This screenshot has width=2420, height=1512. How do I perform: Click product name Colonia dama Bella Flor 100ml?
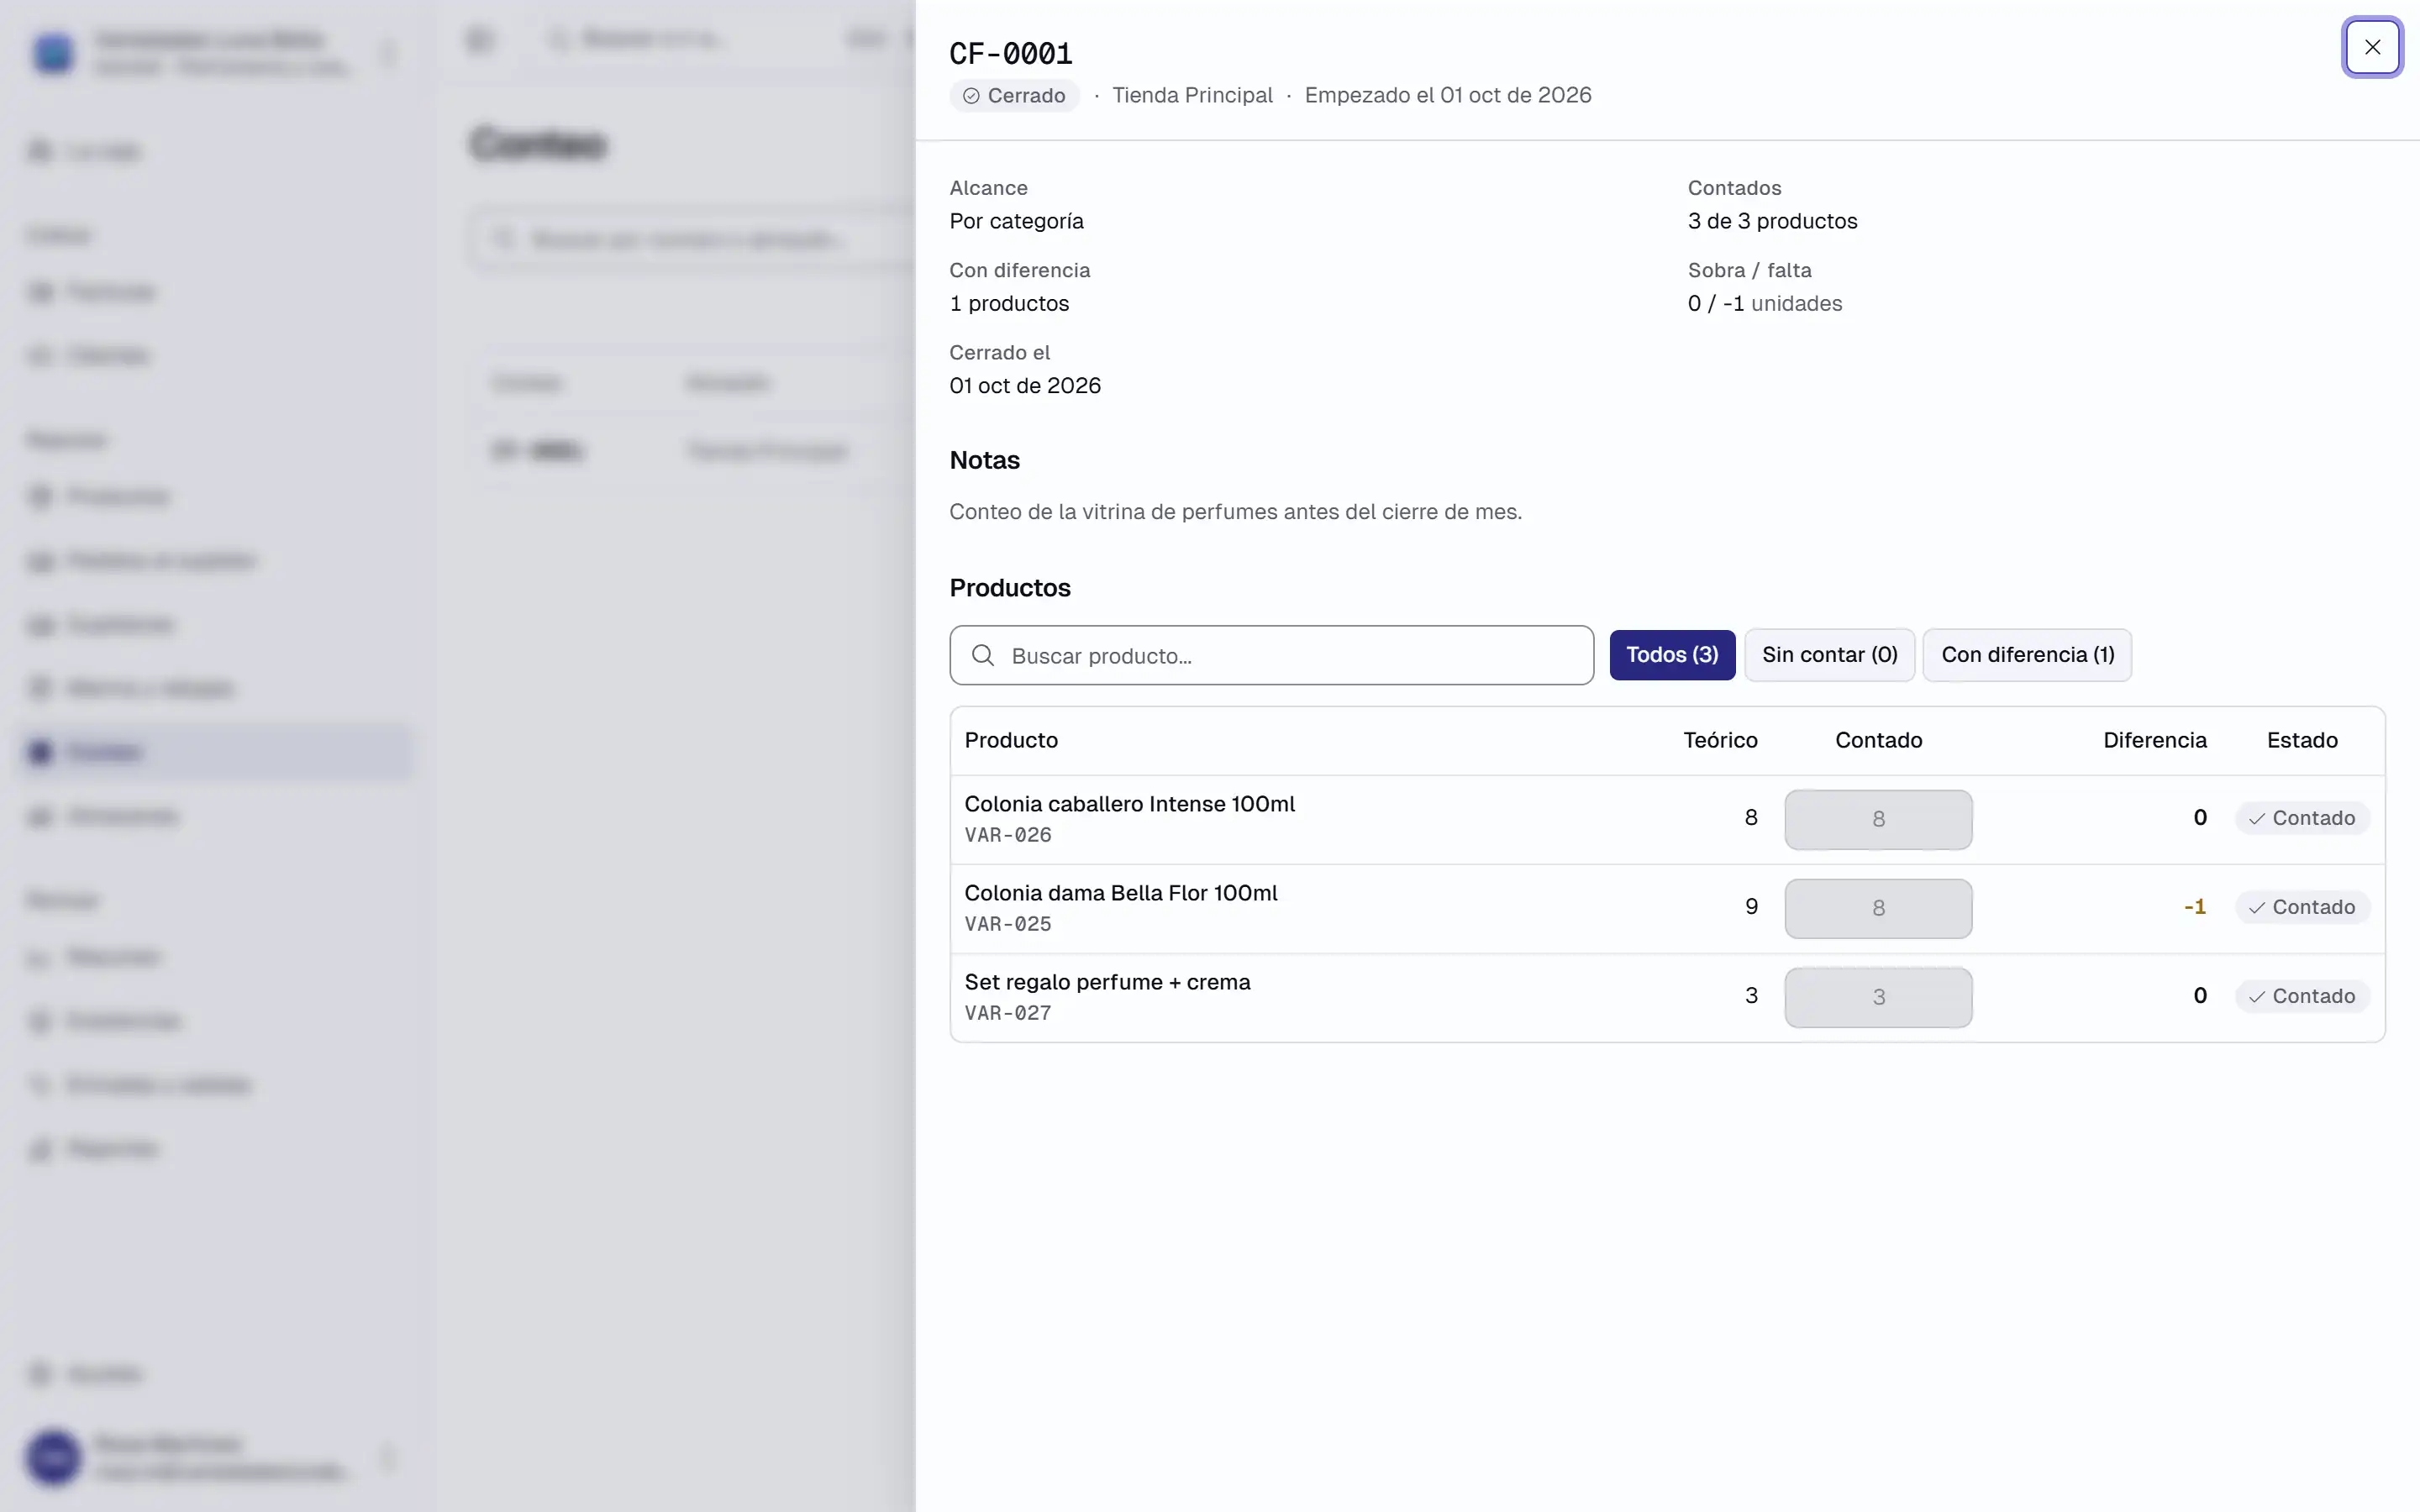pos(1120,893)
